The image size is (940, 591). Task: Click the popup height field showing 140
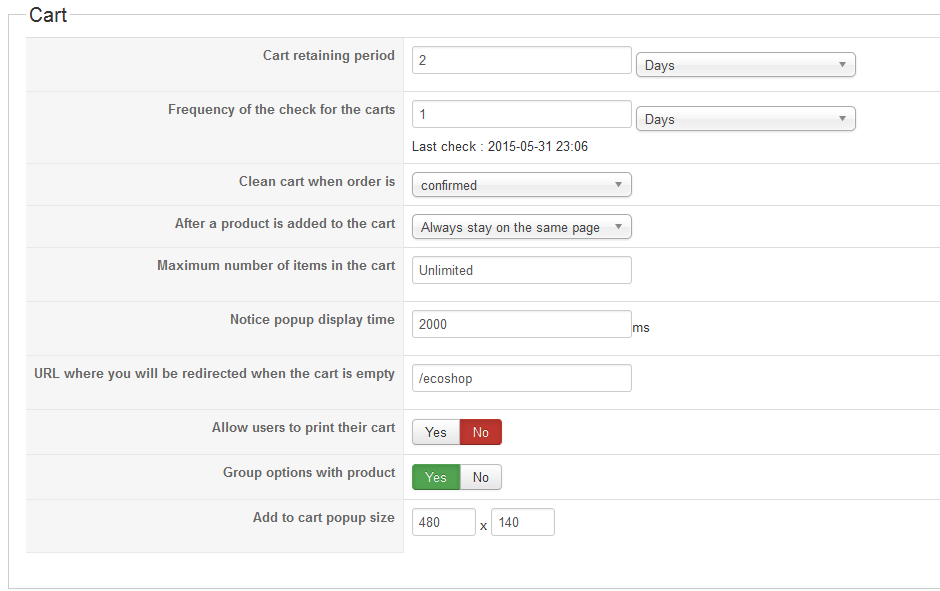[x=522, y=522]
